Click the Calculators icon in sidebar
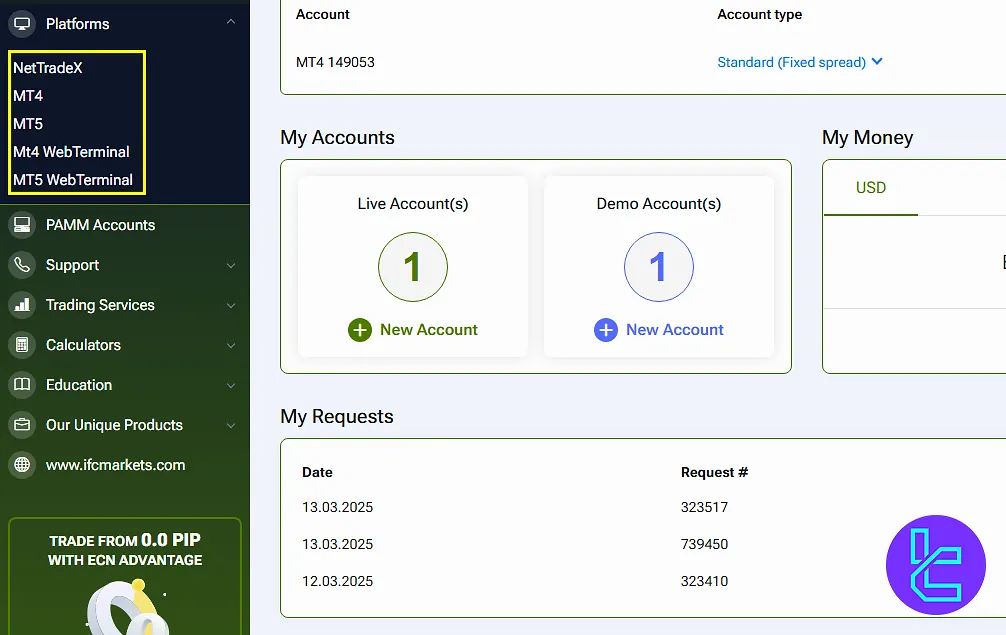Screen dimensions: 1006x635 (21, 345)
